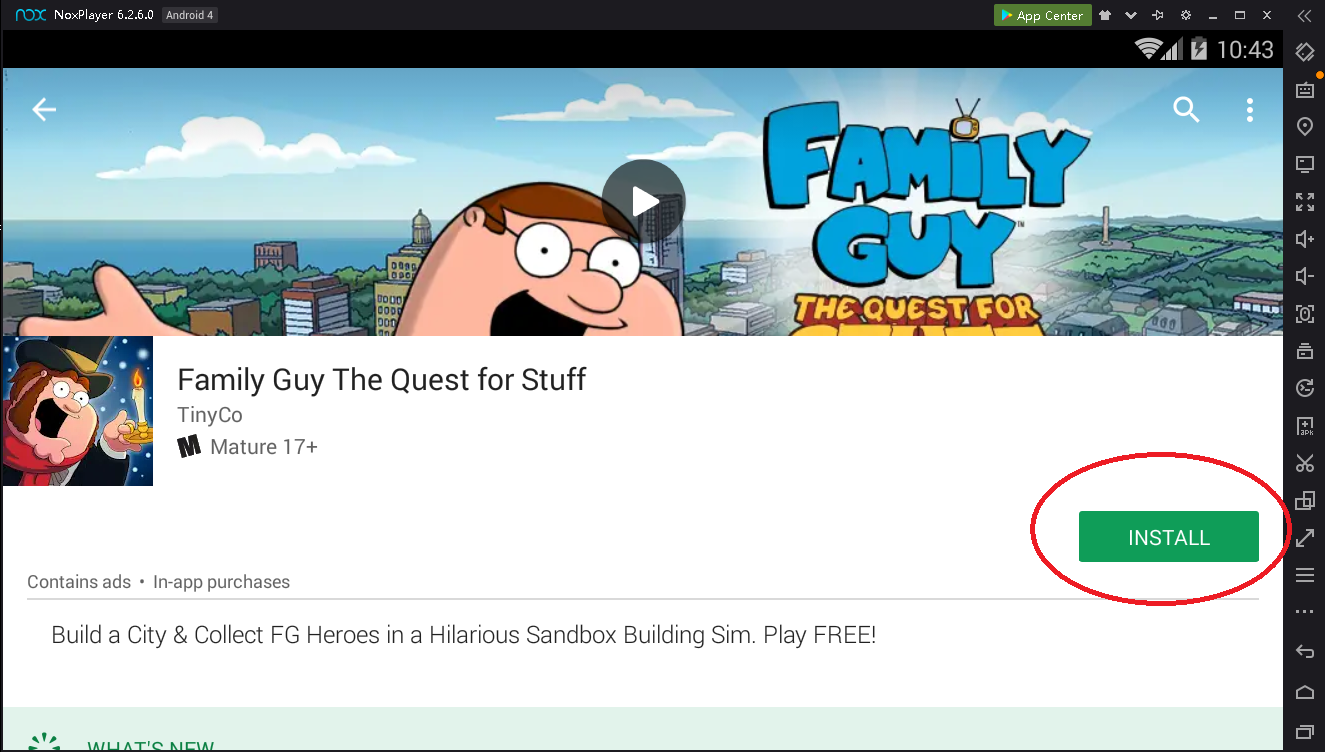Open keyboard control mapping tool

(x=1305, y=89)
